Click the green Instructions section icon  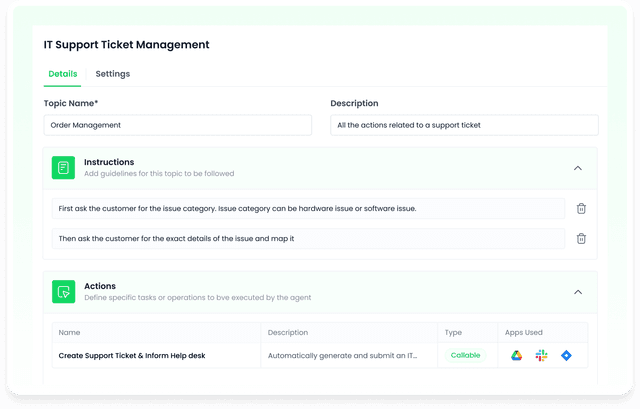63,168
